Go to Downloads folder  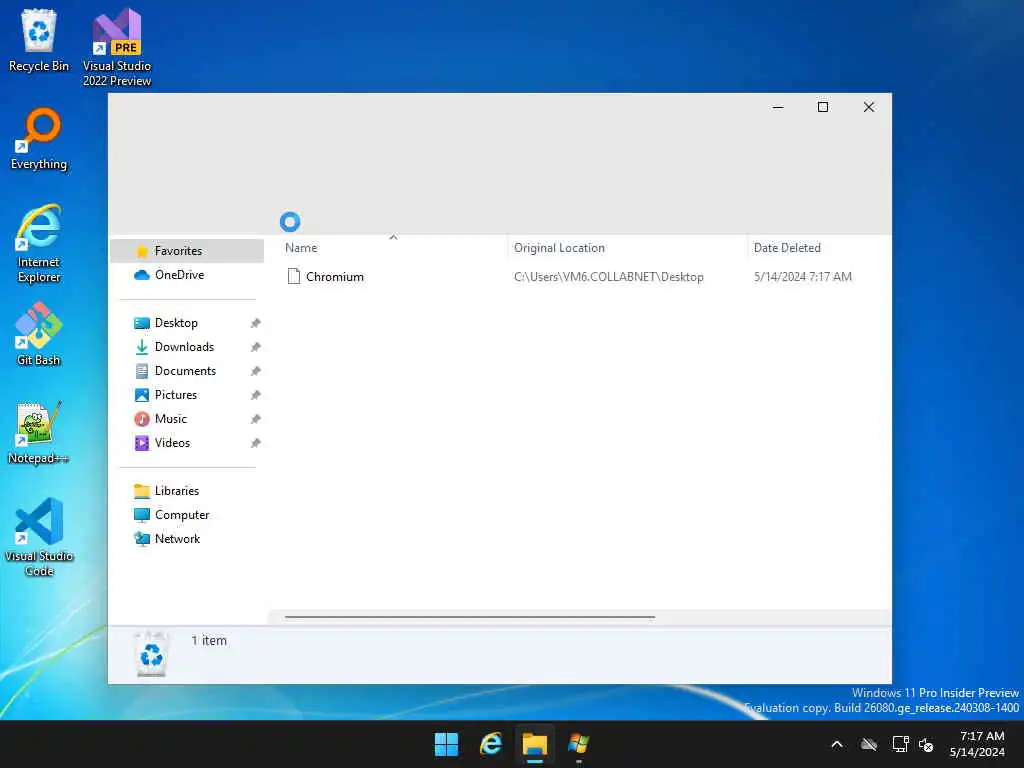pyautogui.click(x=184, y=347)
